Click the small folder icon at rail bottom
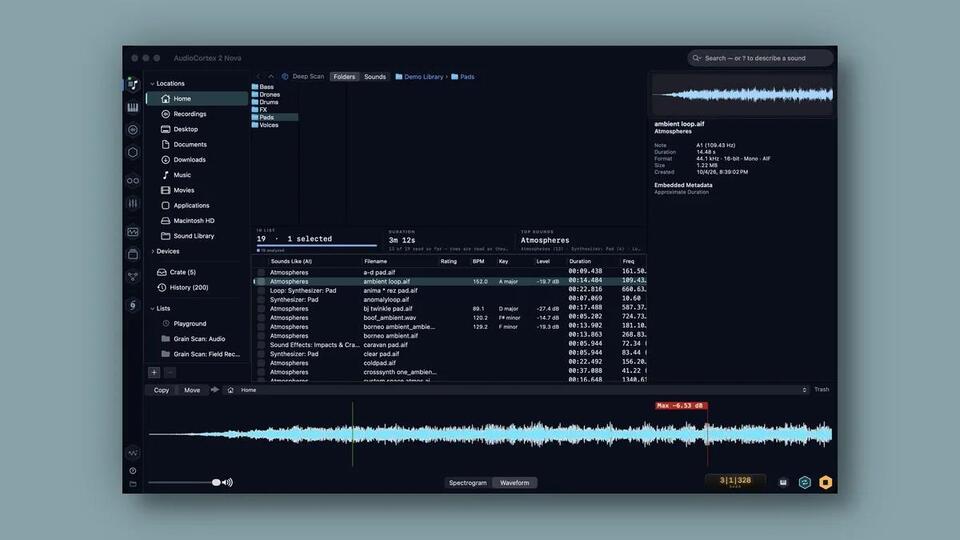This screenshot has height=540, width=960. click(x=132, y=484)
